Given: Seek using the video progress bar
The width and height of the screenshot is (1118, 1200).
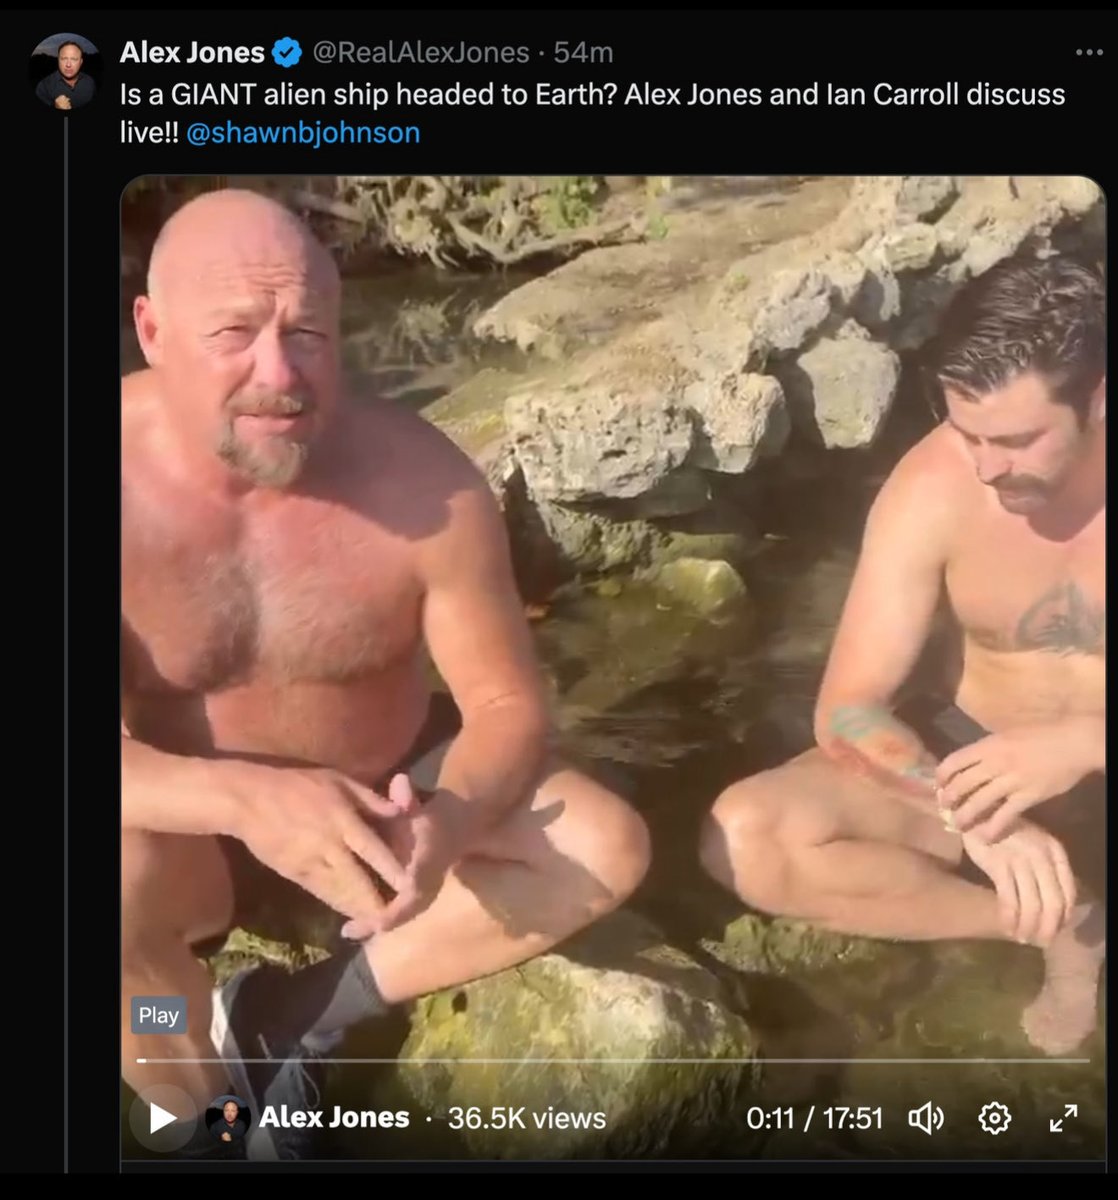Looking at the screenshot, I should (x=613, y=1060).
